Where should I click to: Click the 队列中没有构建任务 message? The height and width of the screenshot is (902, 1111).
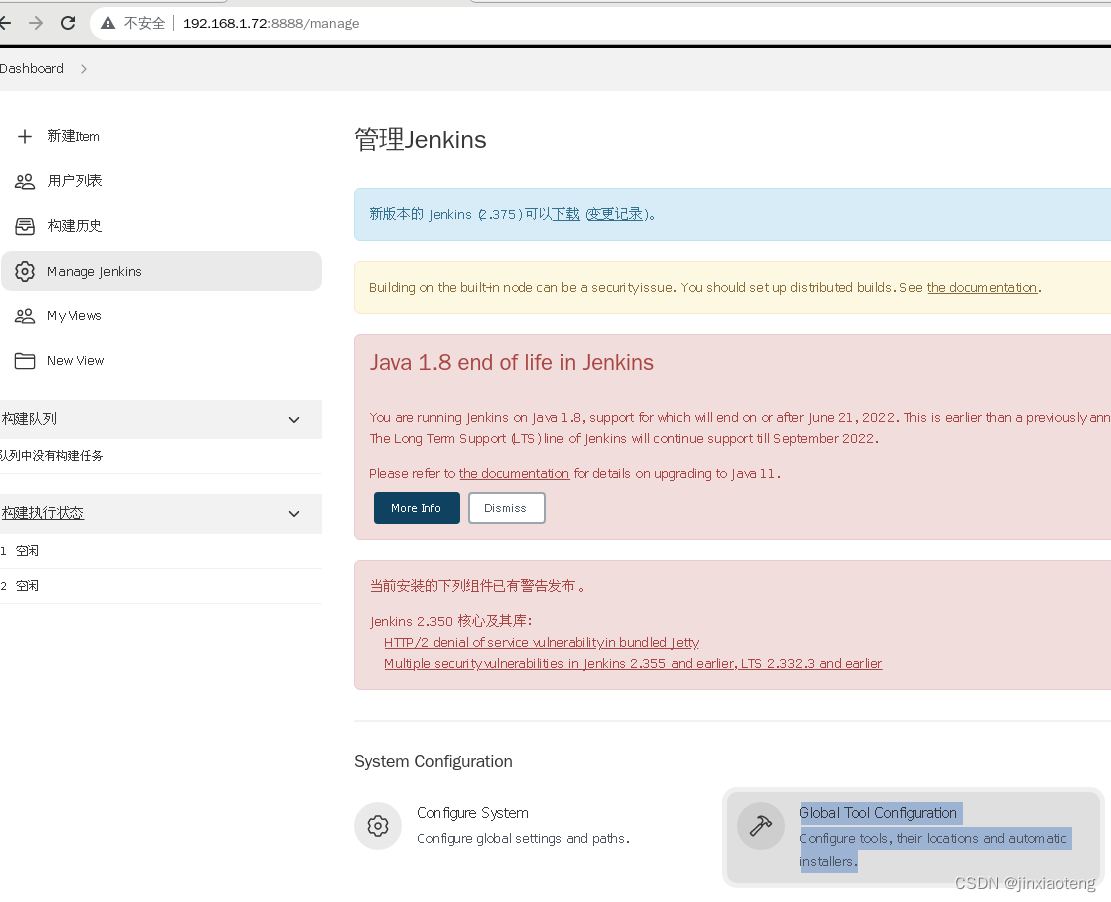point(51,456)
